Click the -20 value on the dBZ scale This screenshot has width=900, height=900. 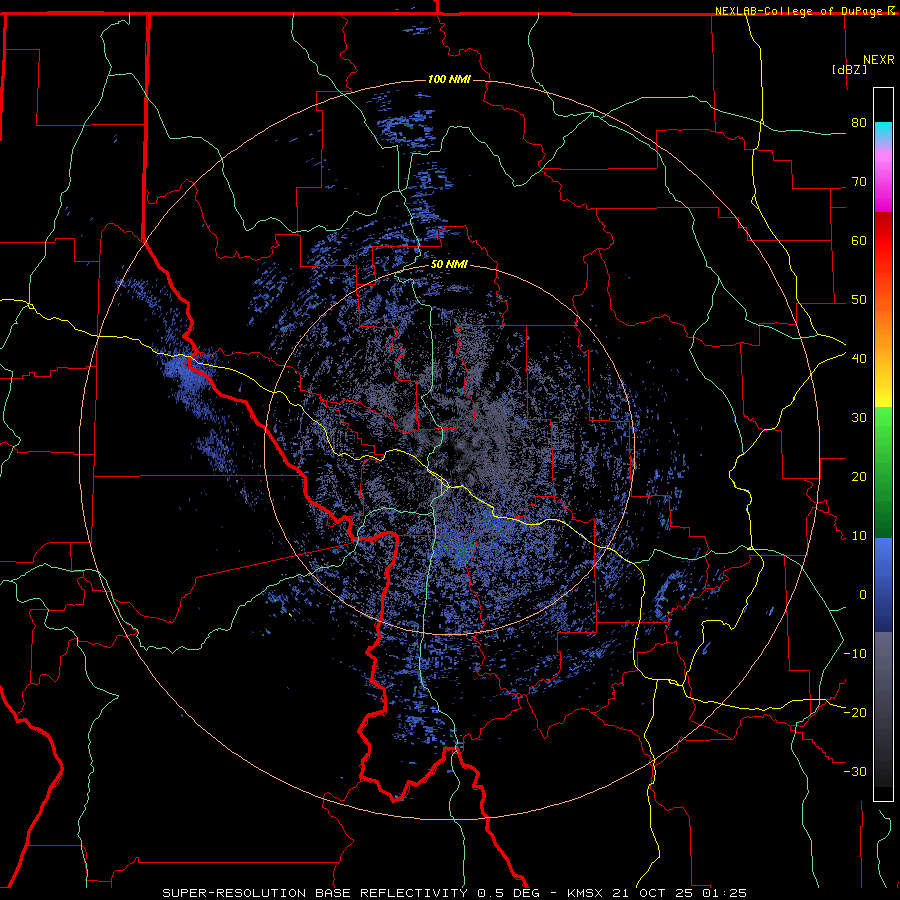(x=855, y=713)
